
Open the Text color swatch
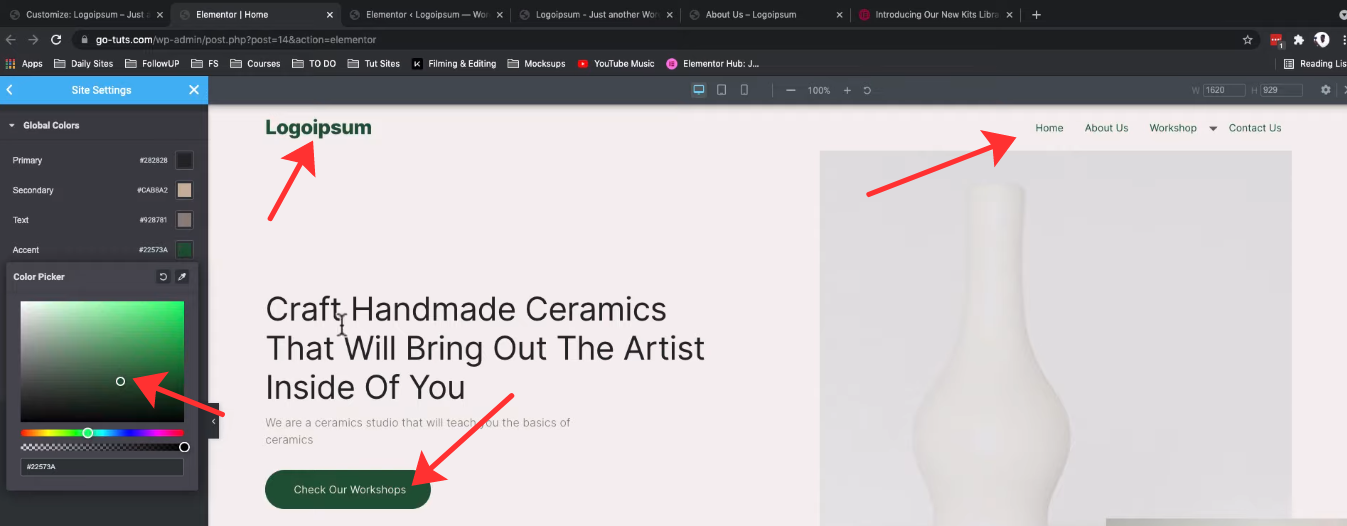point(184,220)
